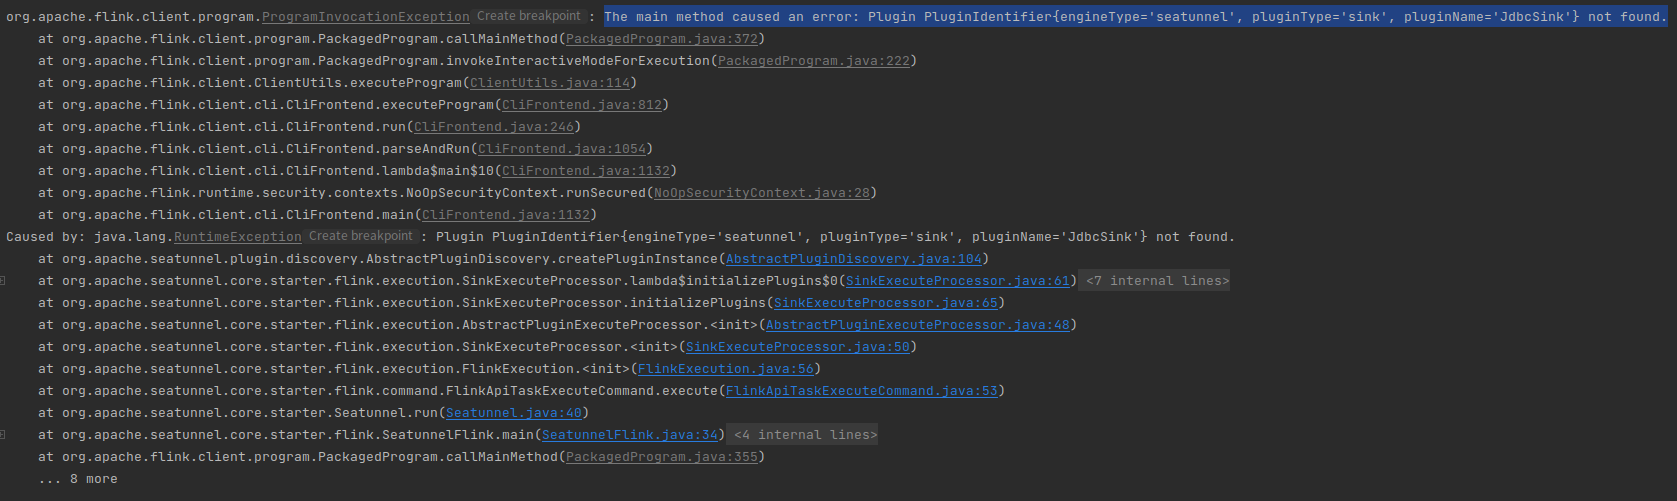Image resolution: width=1677 pixels, height=501 pixels.
Task: Click Create breakpoint beside ProgramInvocationException
Action: [529, 16]
